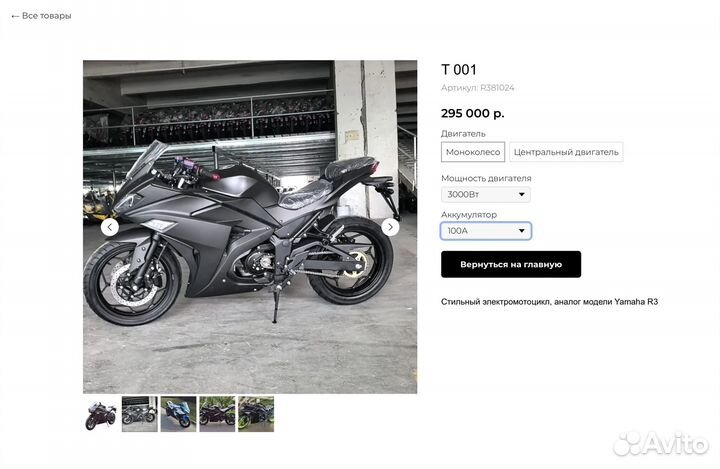Pick the thumbnail with green-wheeled bike

[256, 414]
